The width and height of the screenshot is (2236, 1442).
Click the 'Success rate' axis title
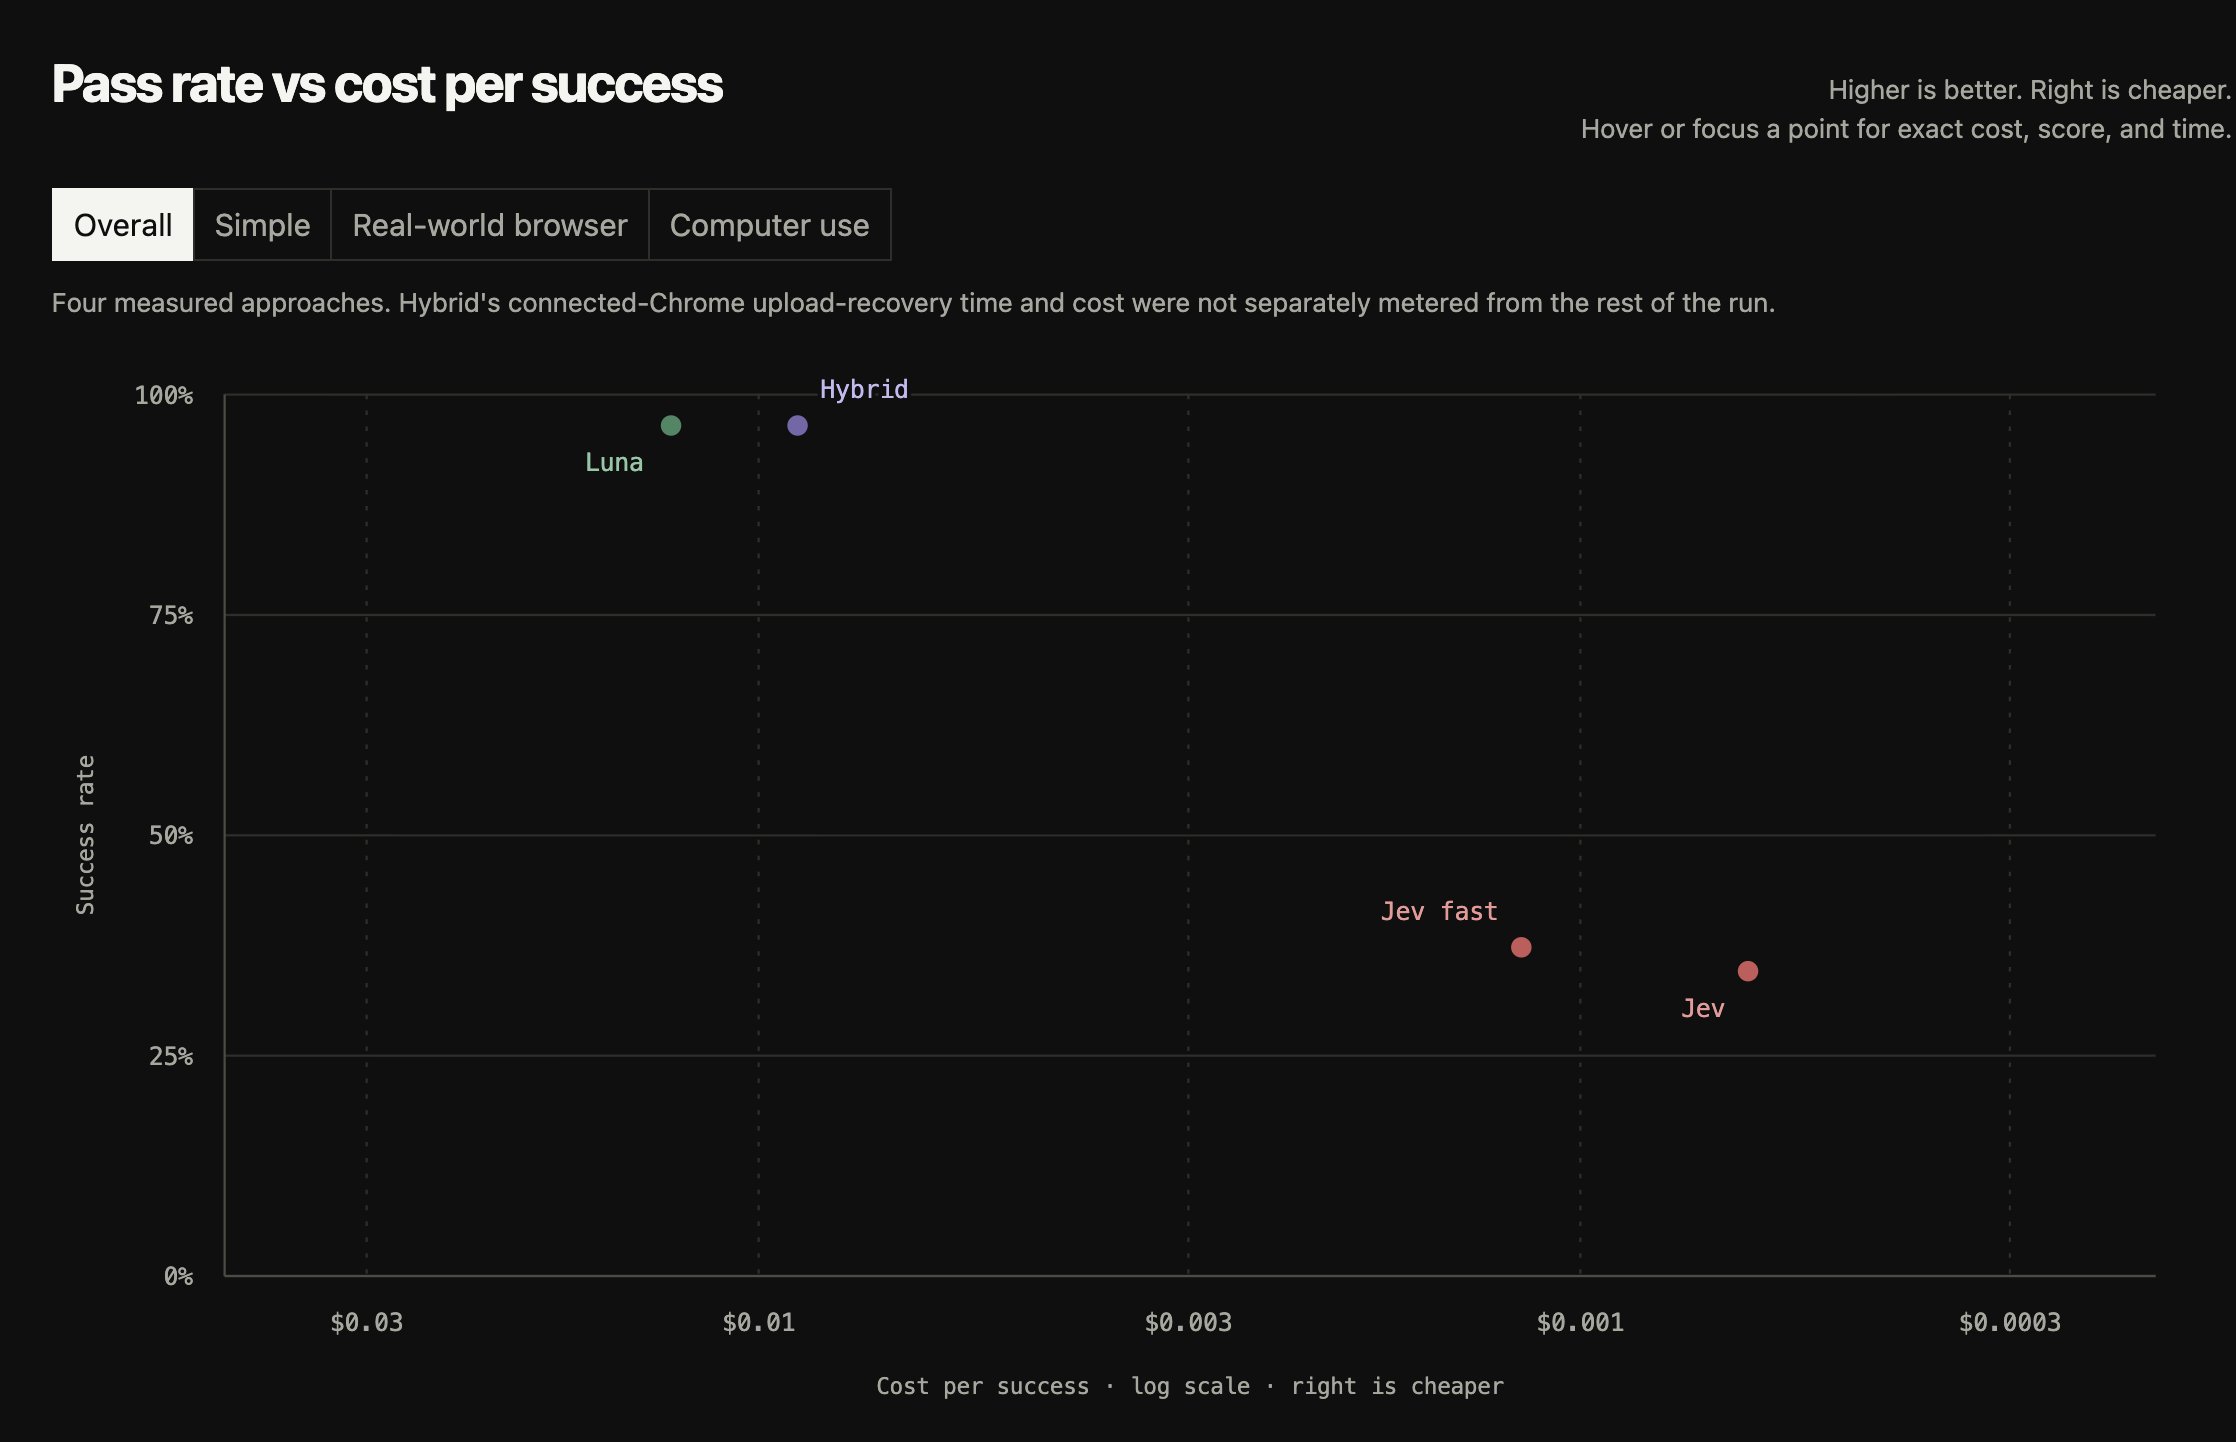click(86, 835)
